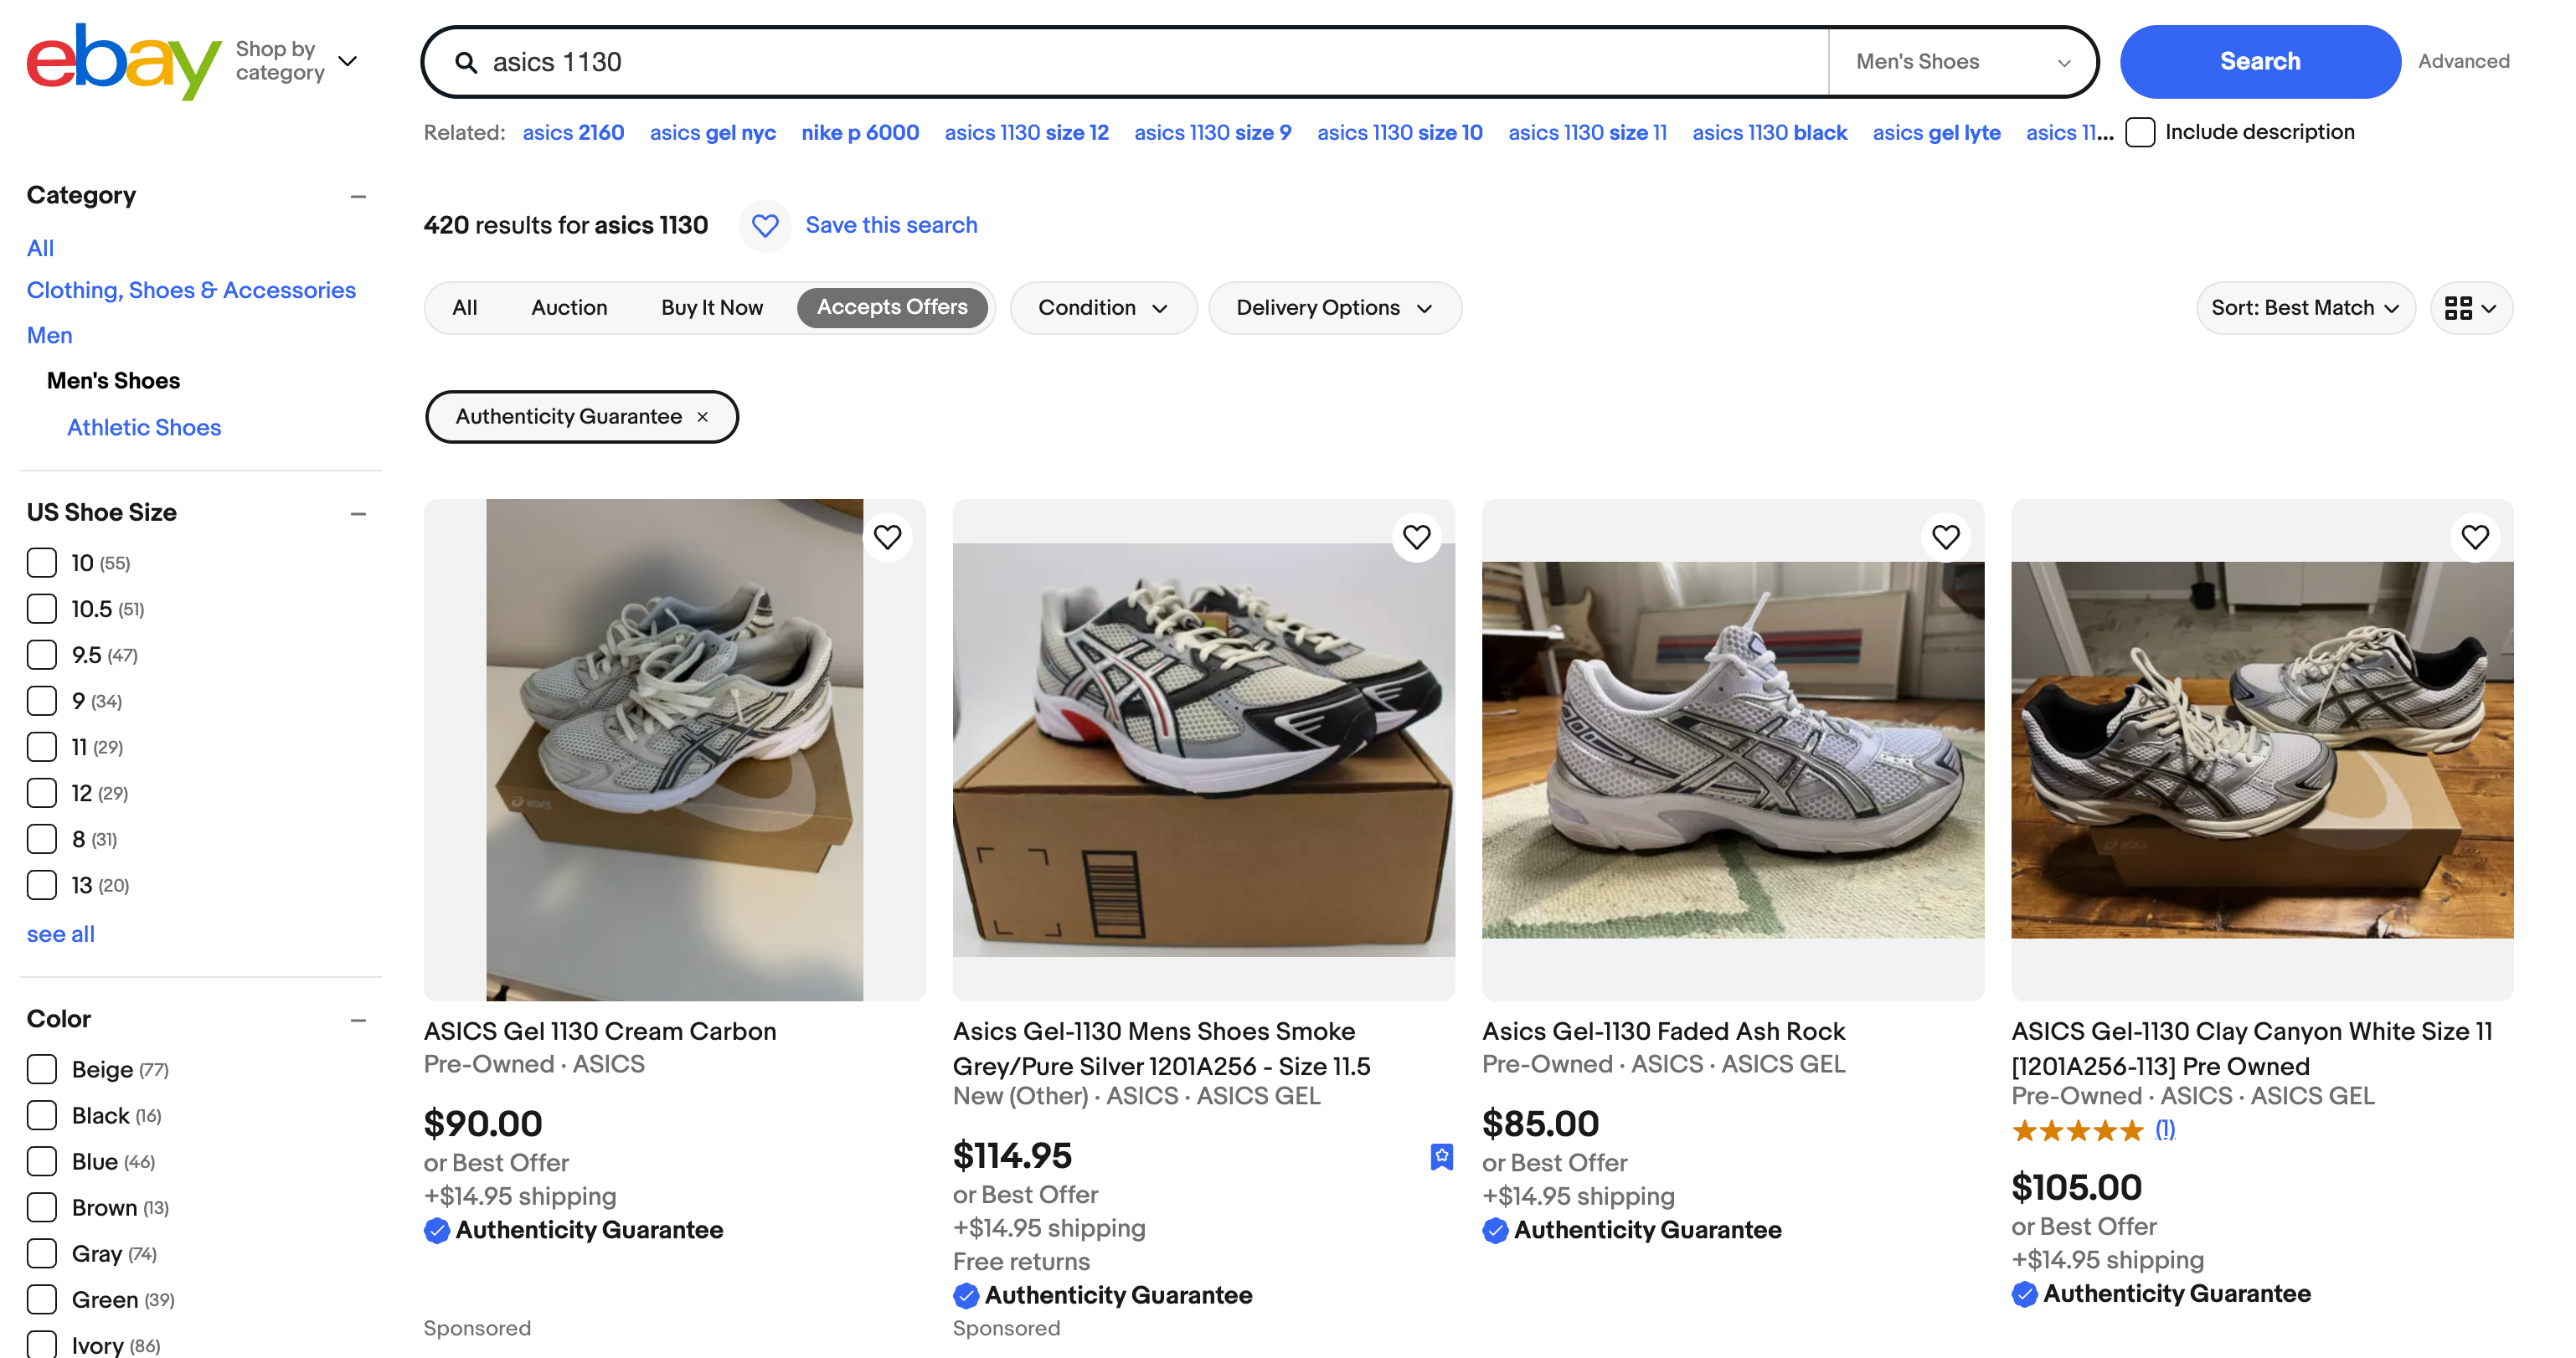The width and height of the screenshot is (2576, 1358).
Task: Select US shoe size 10.5 checkbox
Action: tap(42, 609)
